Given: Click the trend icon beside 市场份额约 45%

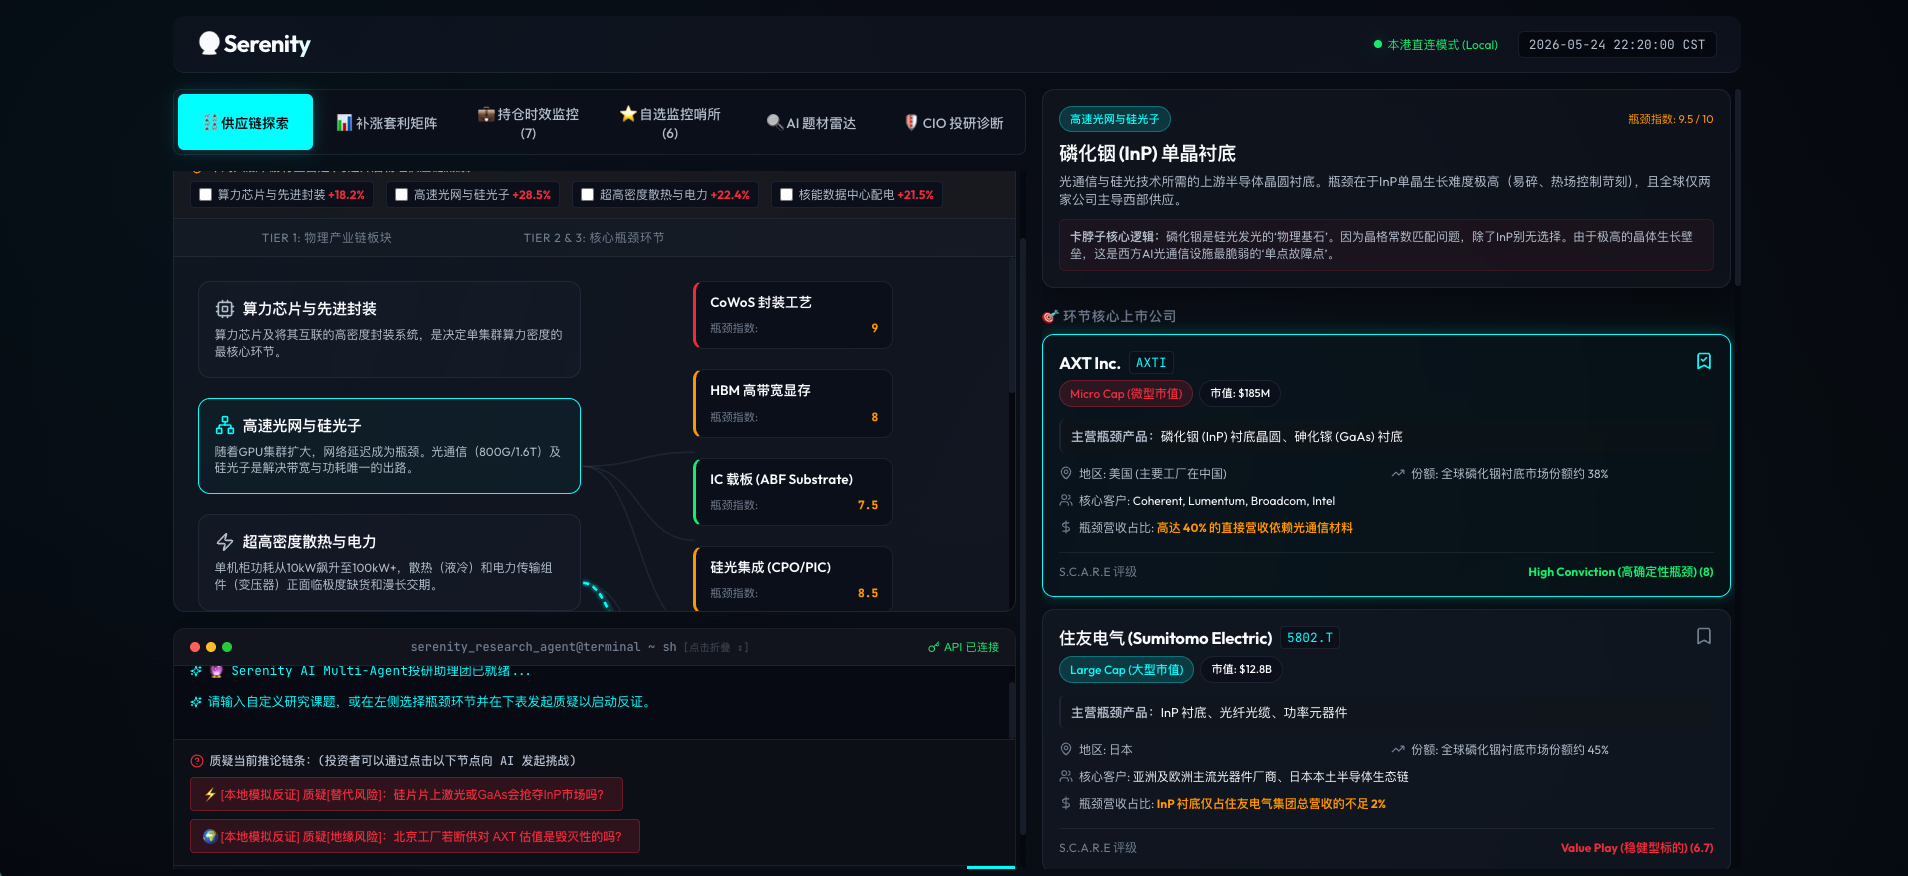Looking at the screenshot, I should pos(1398,749).
